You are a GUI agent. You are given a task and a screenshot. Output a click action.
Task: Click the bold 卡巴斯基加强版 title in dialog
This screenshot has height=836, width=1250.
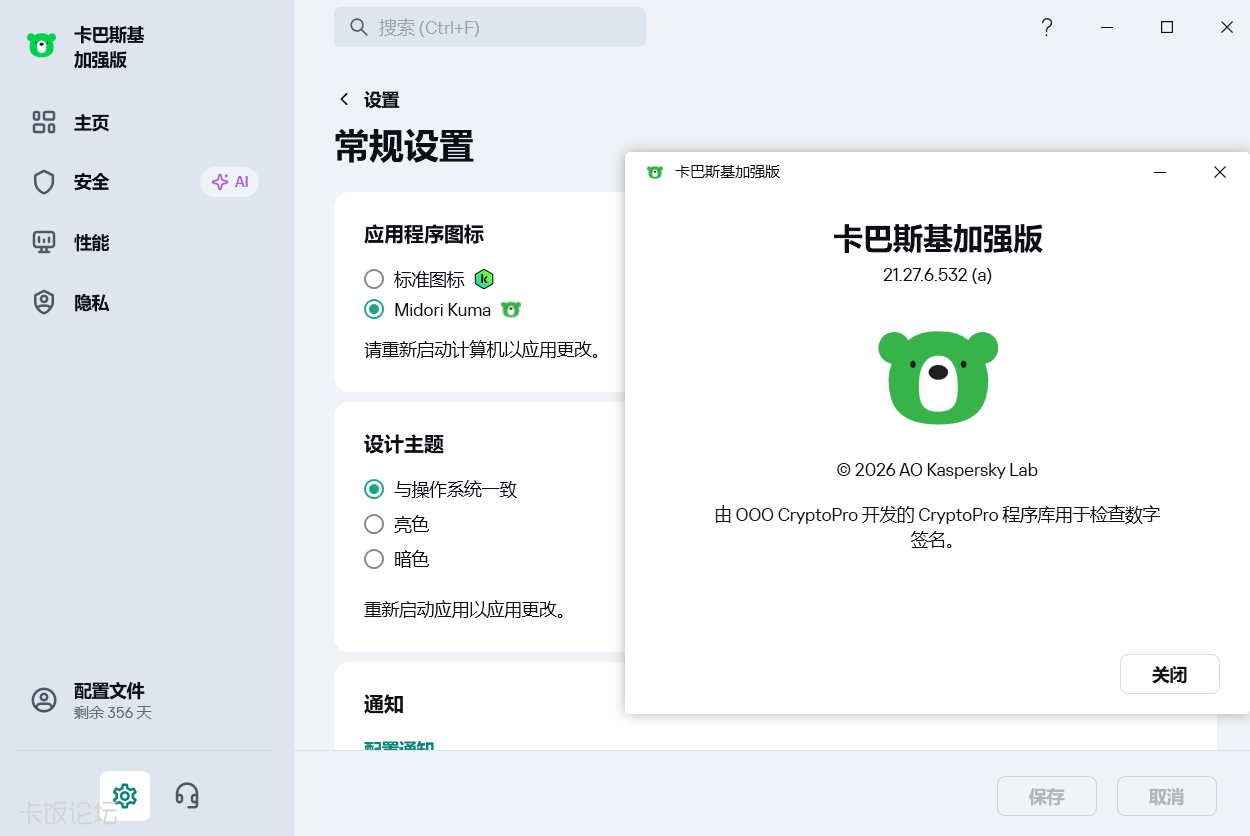938,239
